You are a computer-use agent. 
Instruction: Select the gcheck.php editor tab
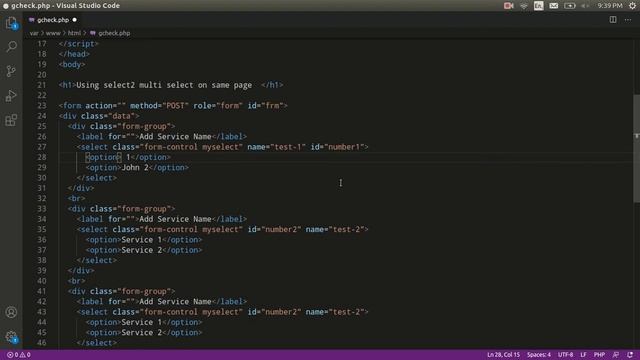point(52,20)
